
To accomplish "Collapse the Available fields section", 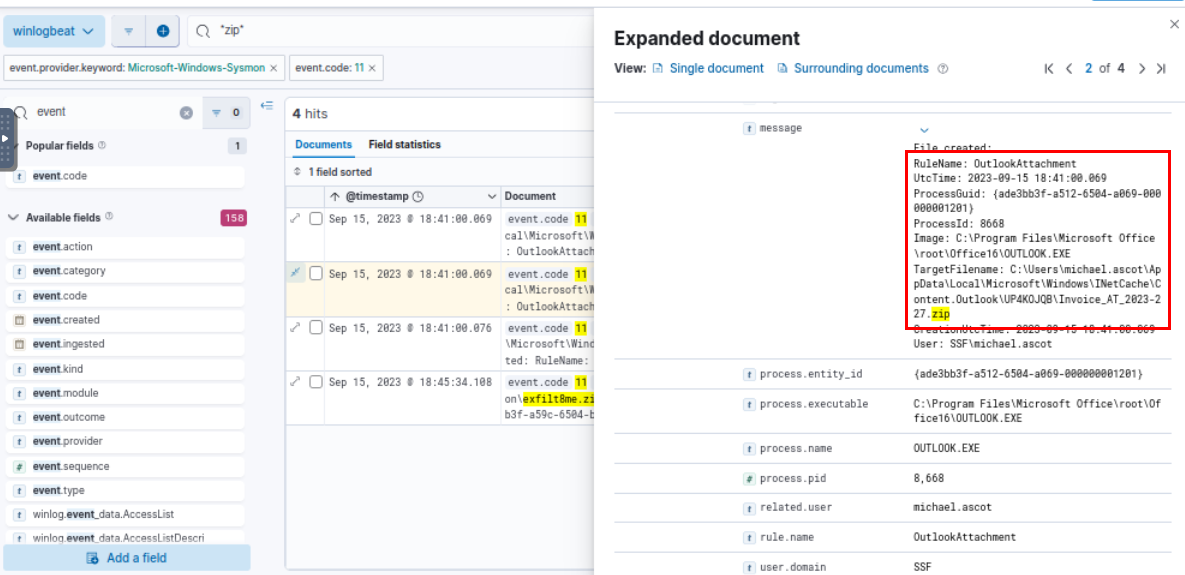I will pos(14,217).
